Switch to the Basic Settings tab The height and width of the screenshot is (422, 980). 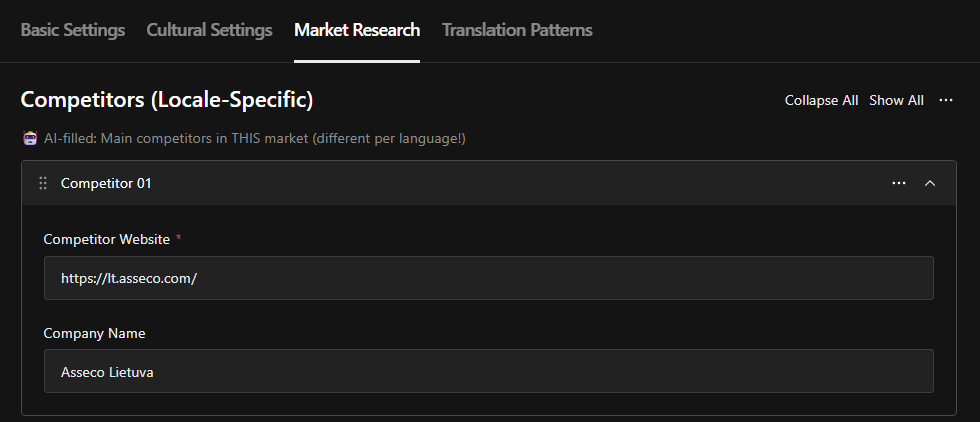tap(73, 30)
